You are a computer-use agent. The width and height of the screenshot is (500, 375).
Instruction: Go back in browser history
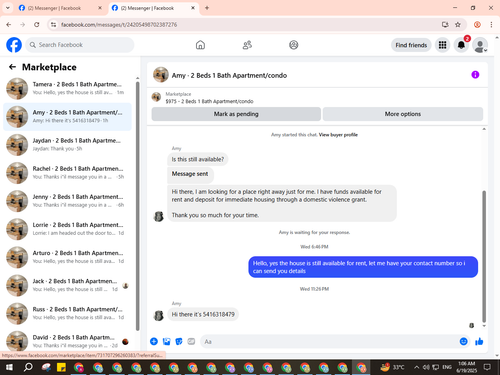9,25
